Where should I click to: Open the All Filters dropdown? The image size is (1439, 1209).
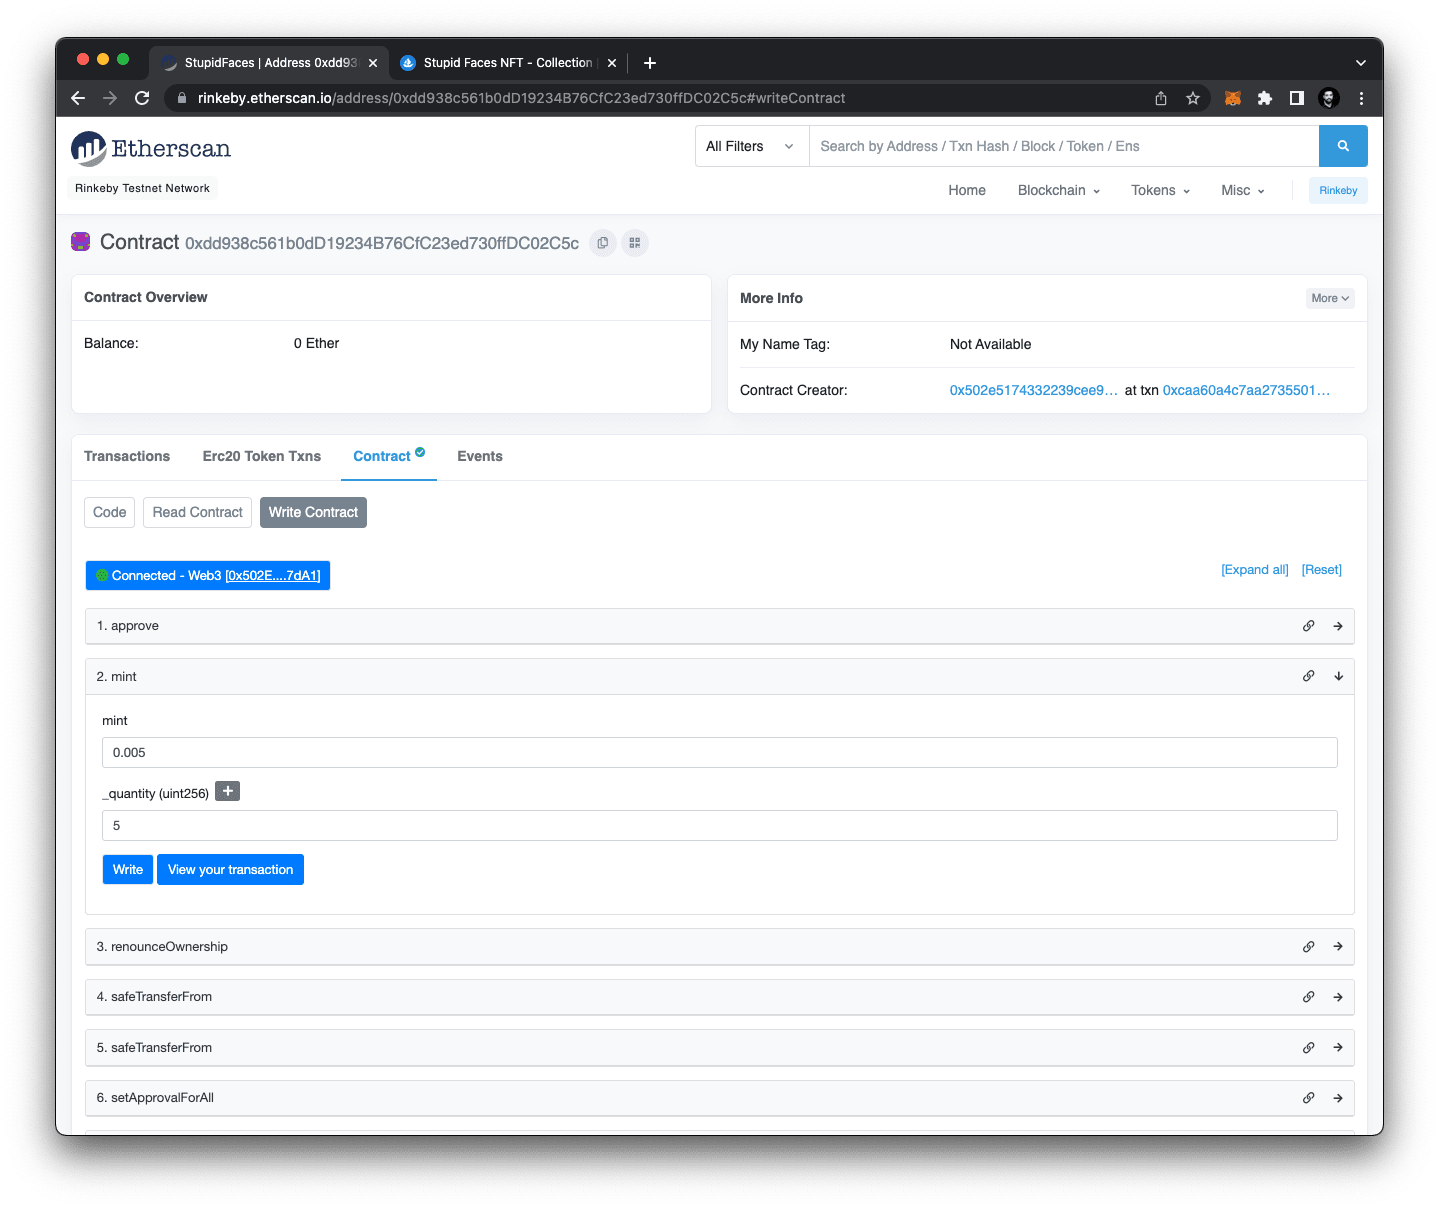[x=752, y=146]
